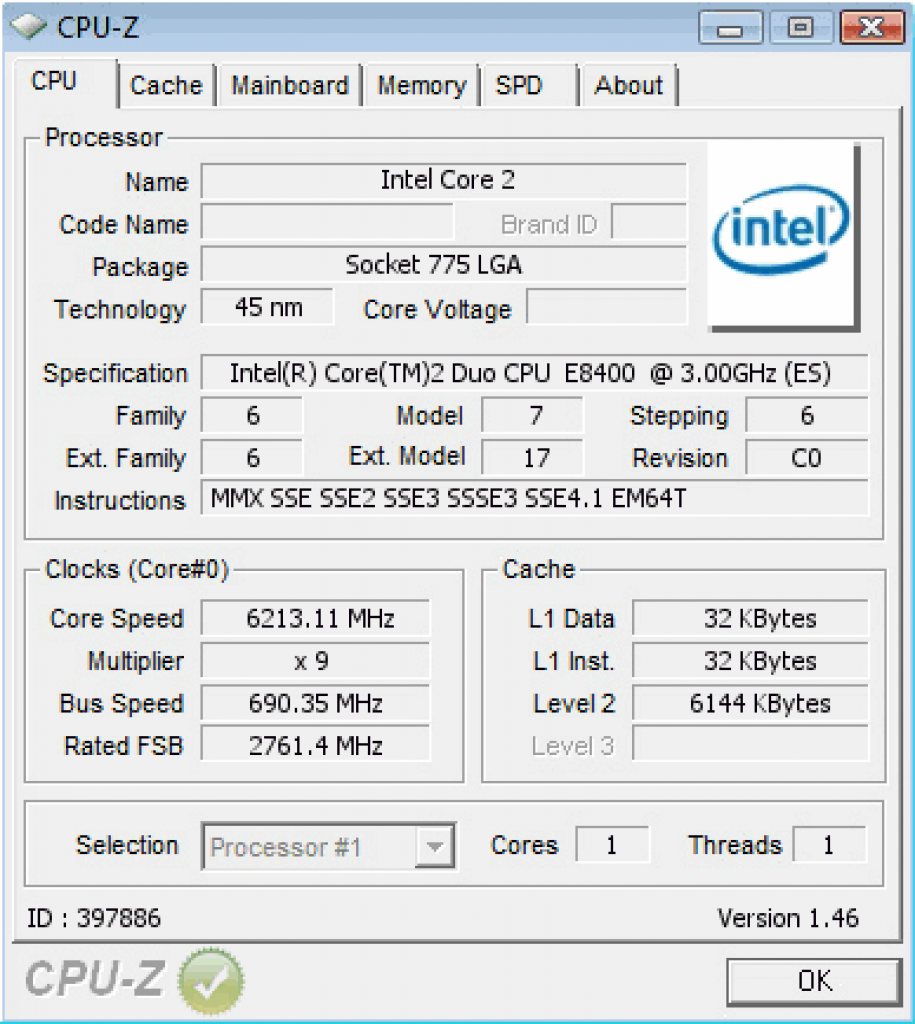This screenshot has height=1024, width=915.
Task: Click the Core Speed value 6213.11 MHz
Action: pyautogui.click(x=316, y=618)
